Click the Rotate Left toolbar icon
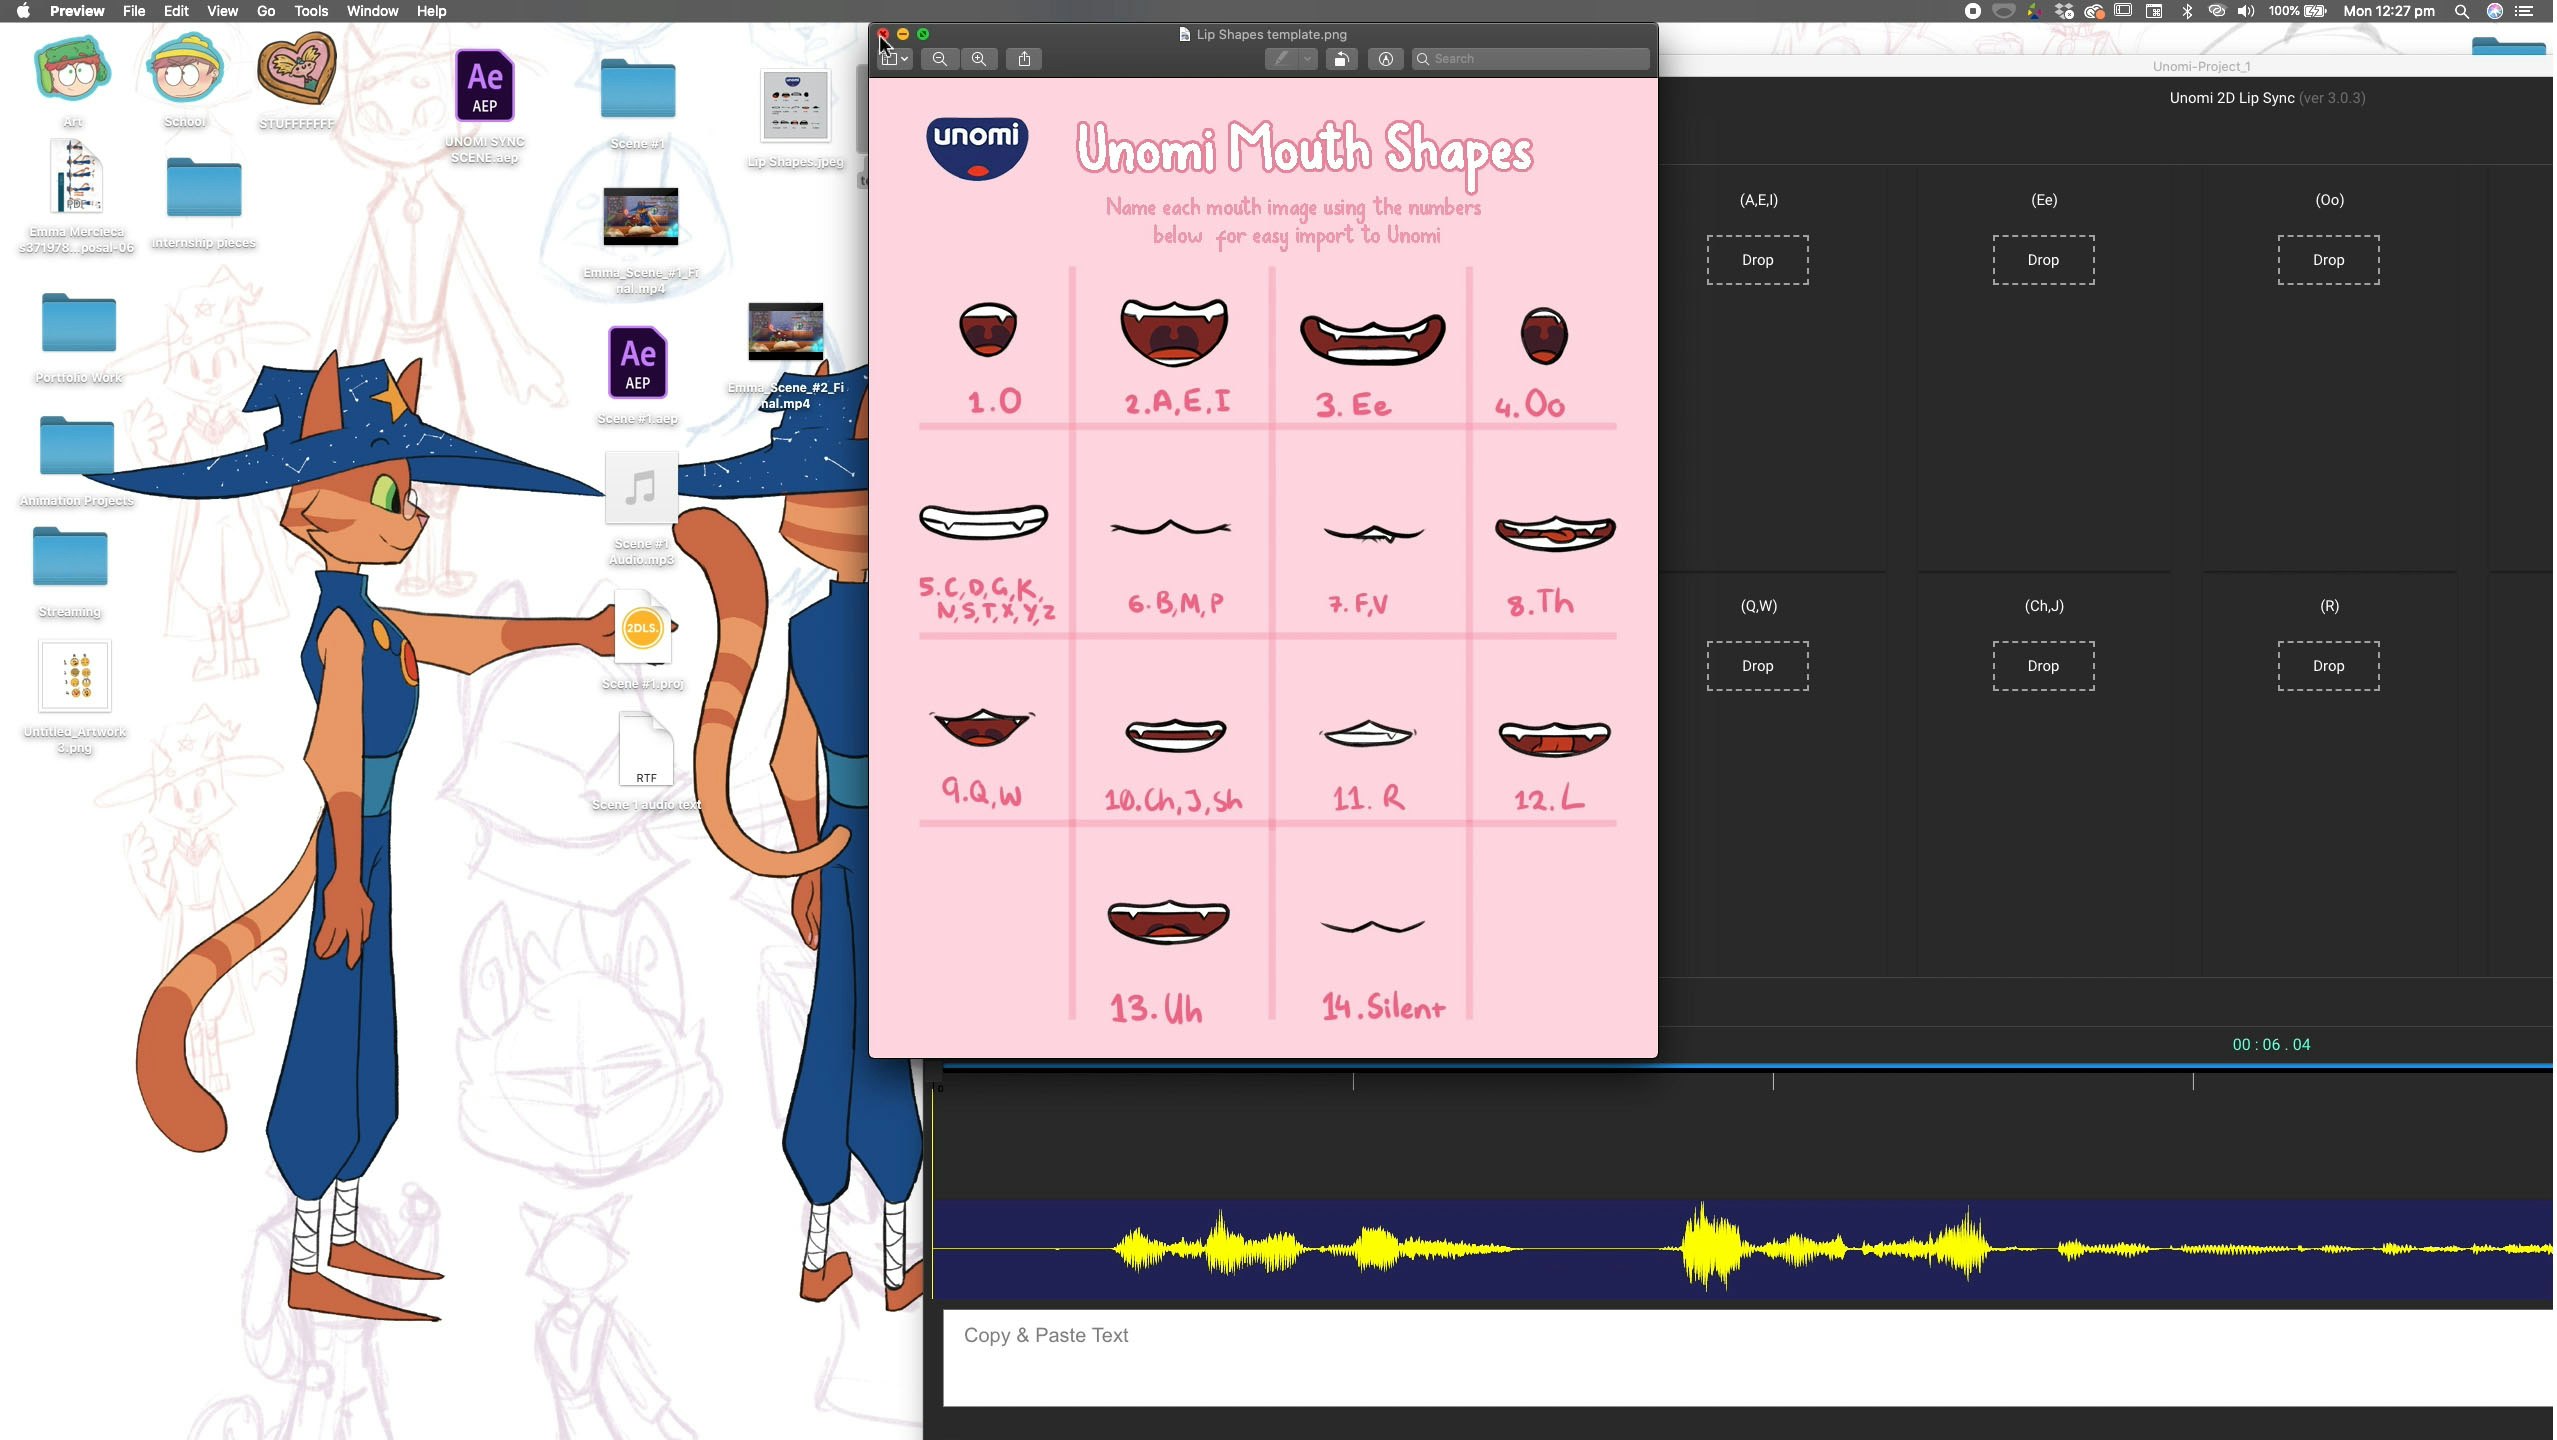The width and height of the screenshot is (2557, 1440). pyautogui.click(x=1341, y=59)
